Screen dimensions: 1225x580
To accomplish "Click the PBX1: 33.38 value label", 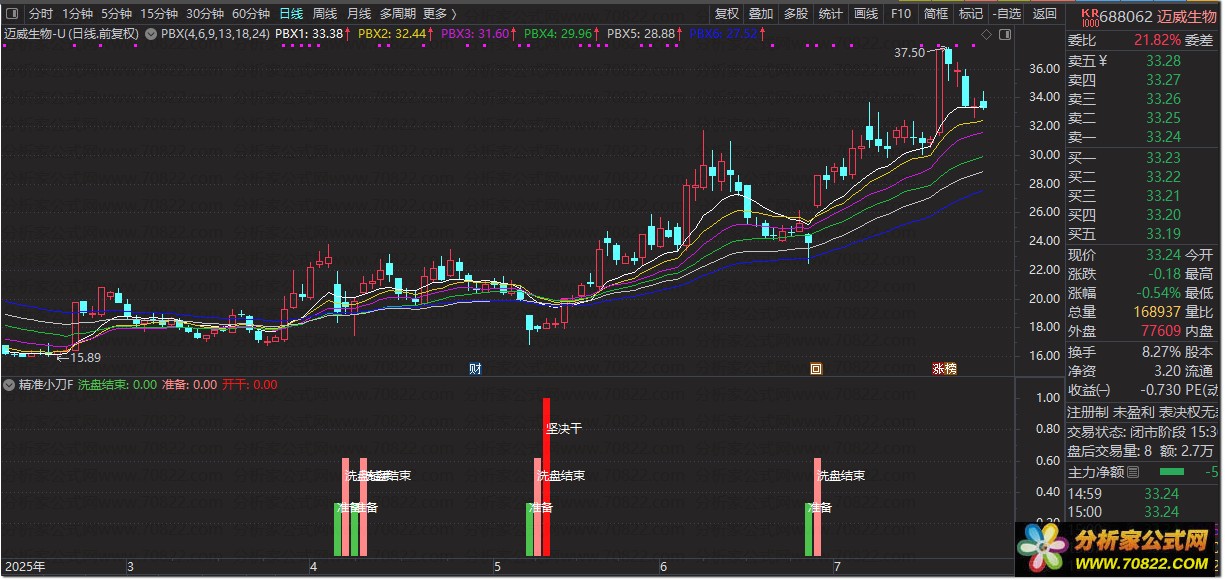I will point(309,34).
